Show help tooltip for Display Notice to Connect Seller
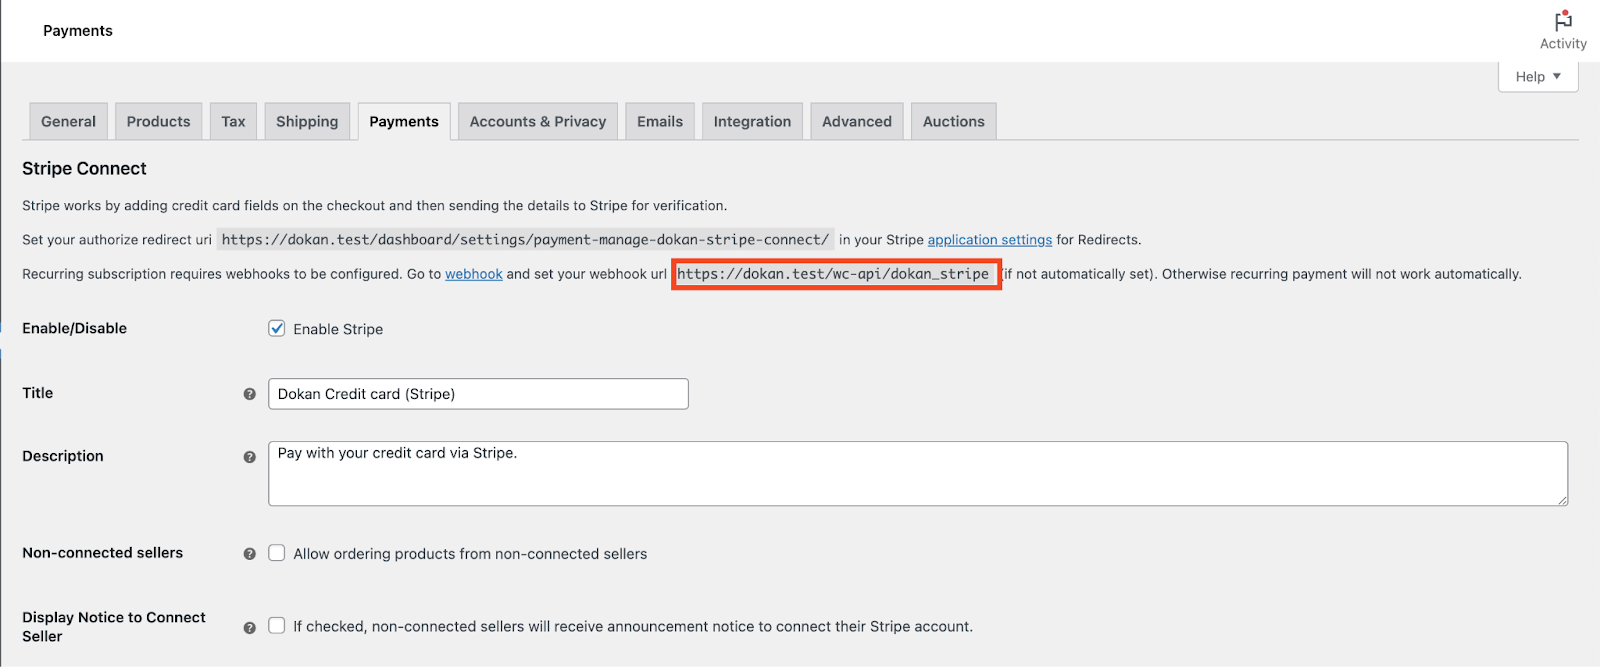The image size is (1600, 667). point(250,628)
